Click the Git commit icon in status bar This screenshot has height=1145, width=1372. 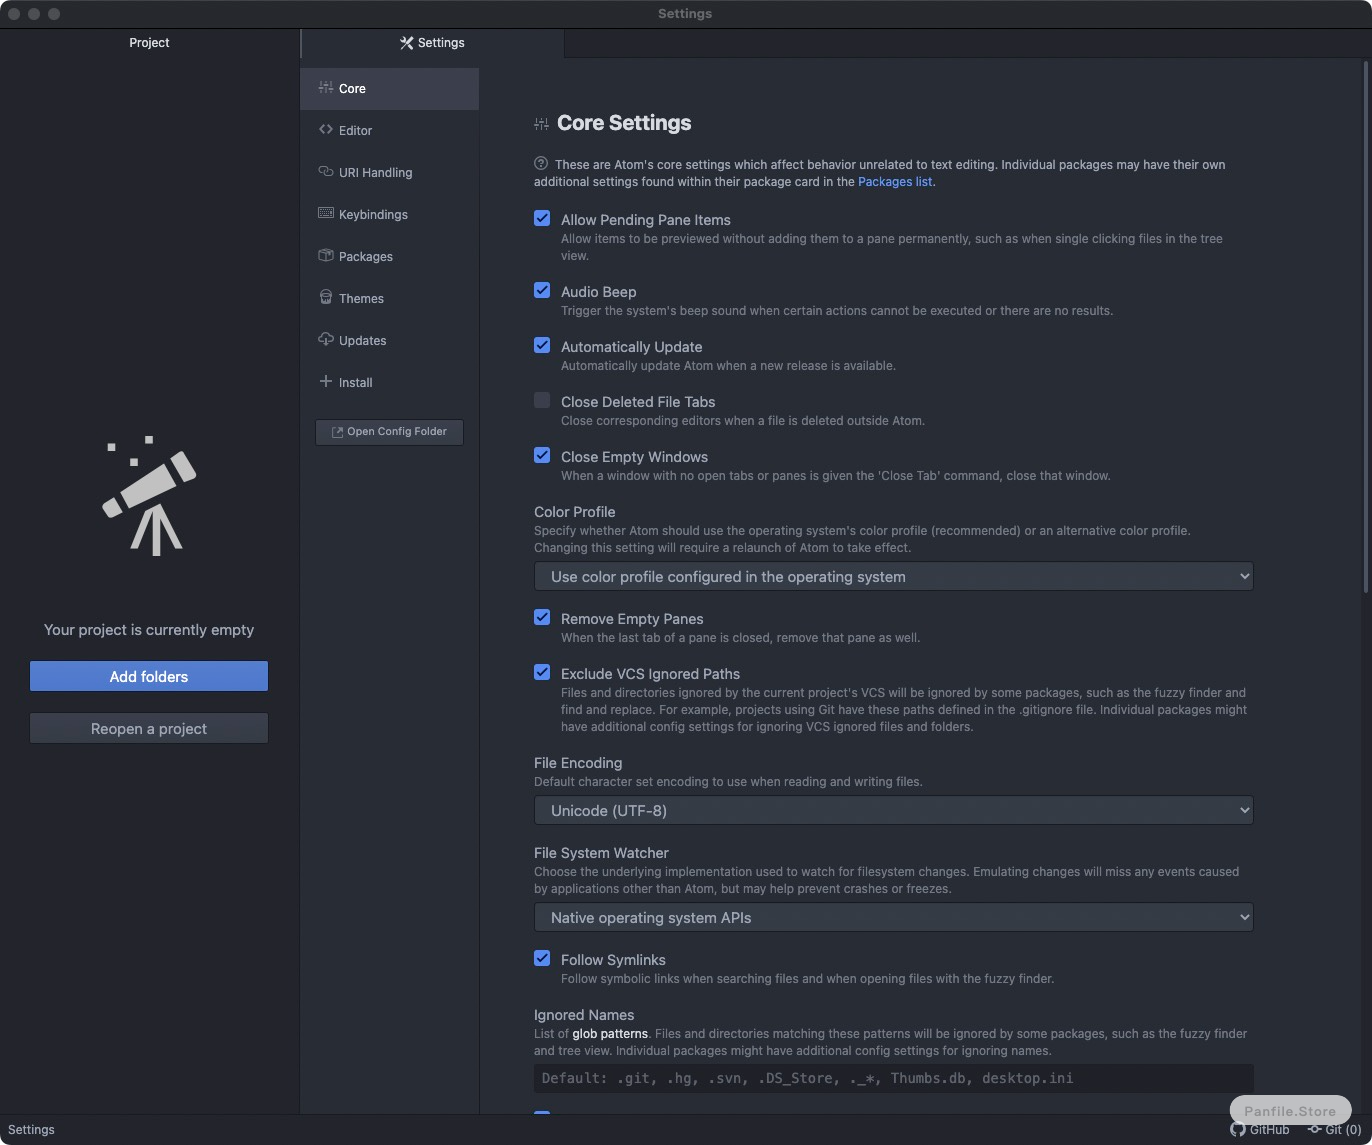click(x=1314, y=1129)
